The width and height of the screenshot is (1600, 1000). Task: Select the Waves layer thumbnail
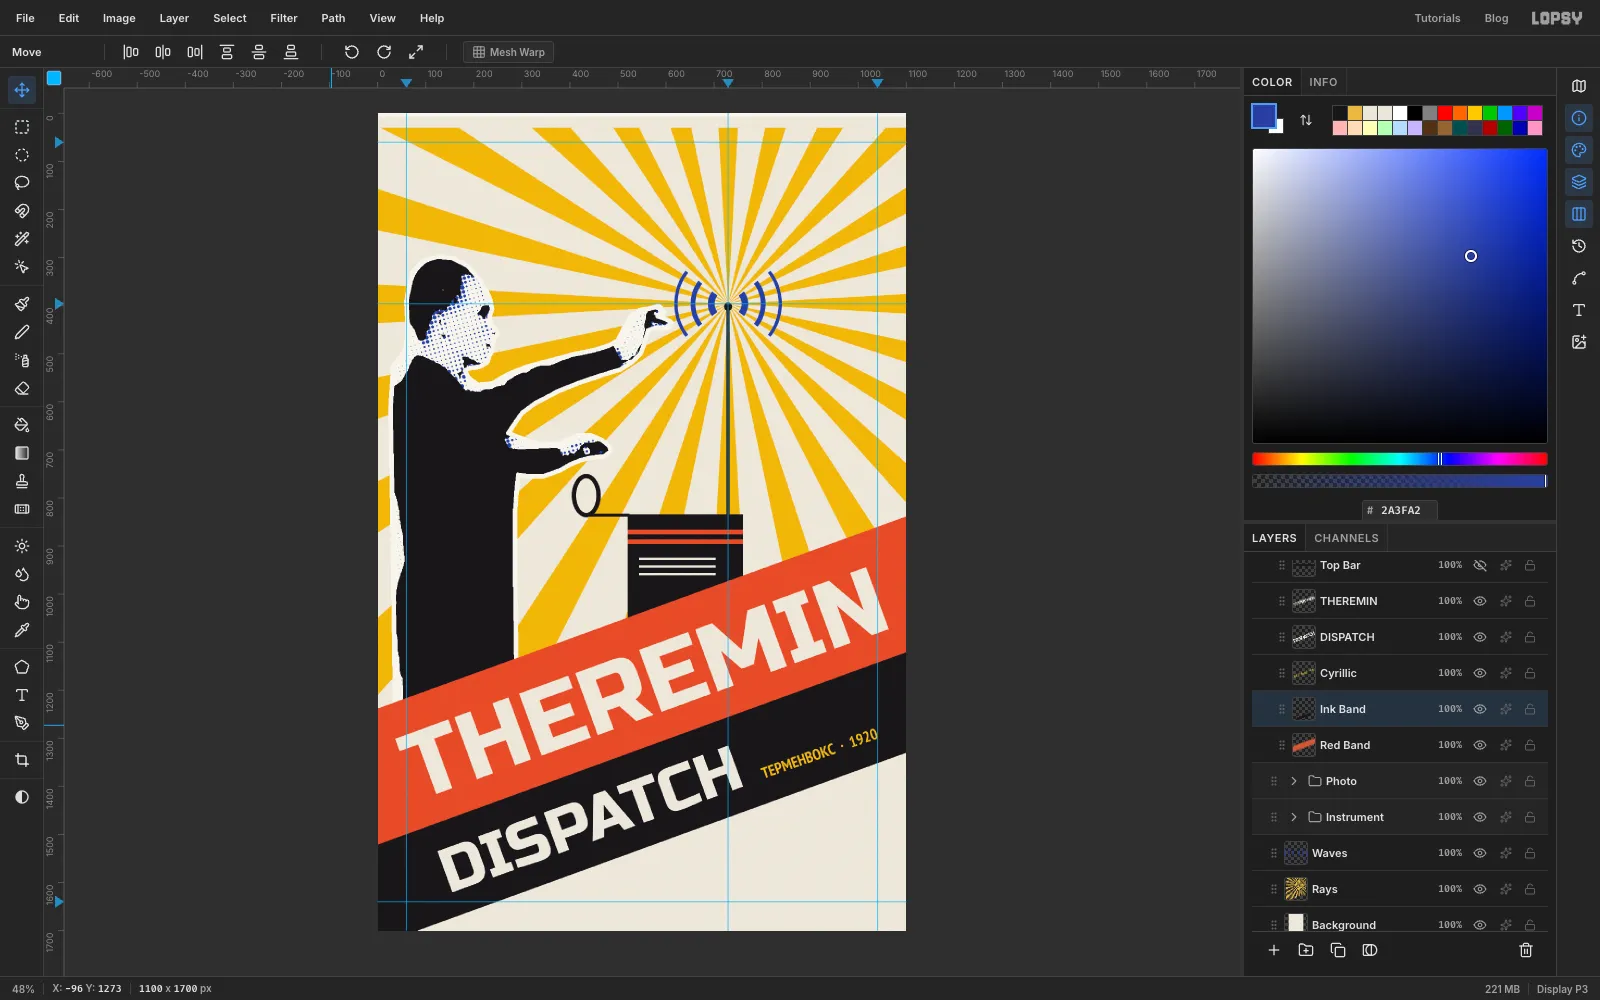tap(1296, 853)
